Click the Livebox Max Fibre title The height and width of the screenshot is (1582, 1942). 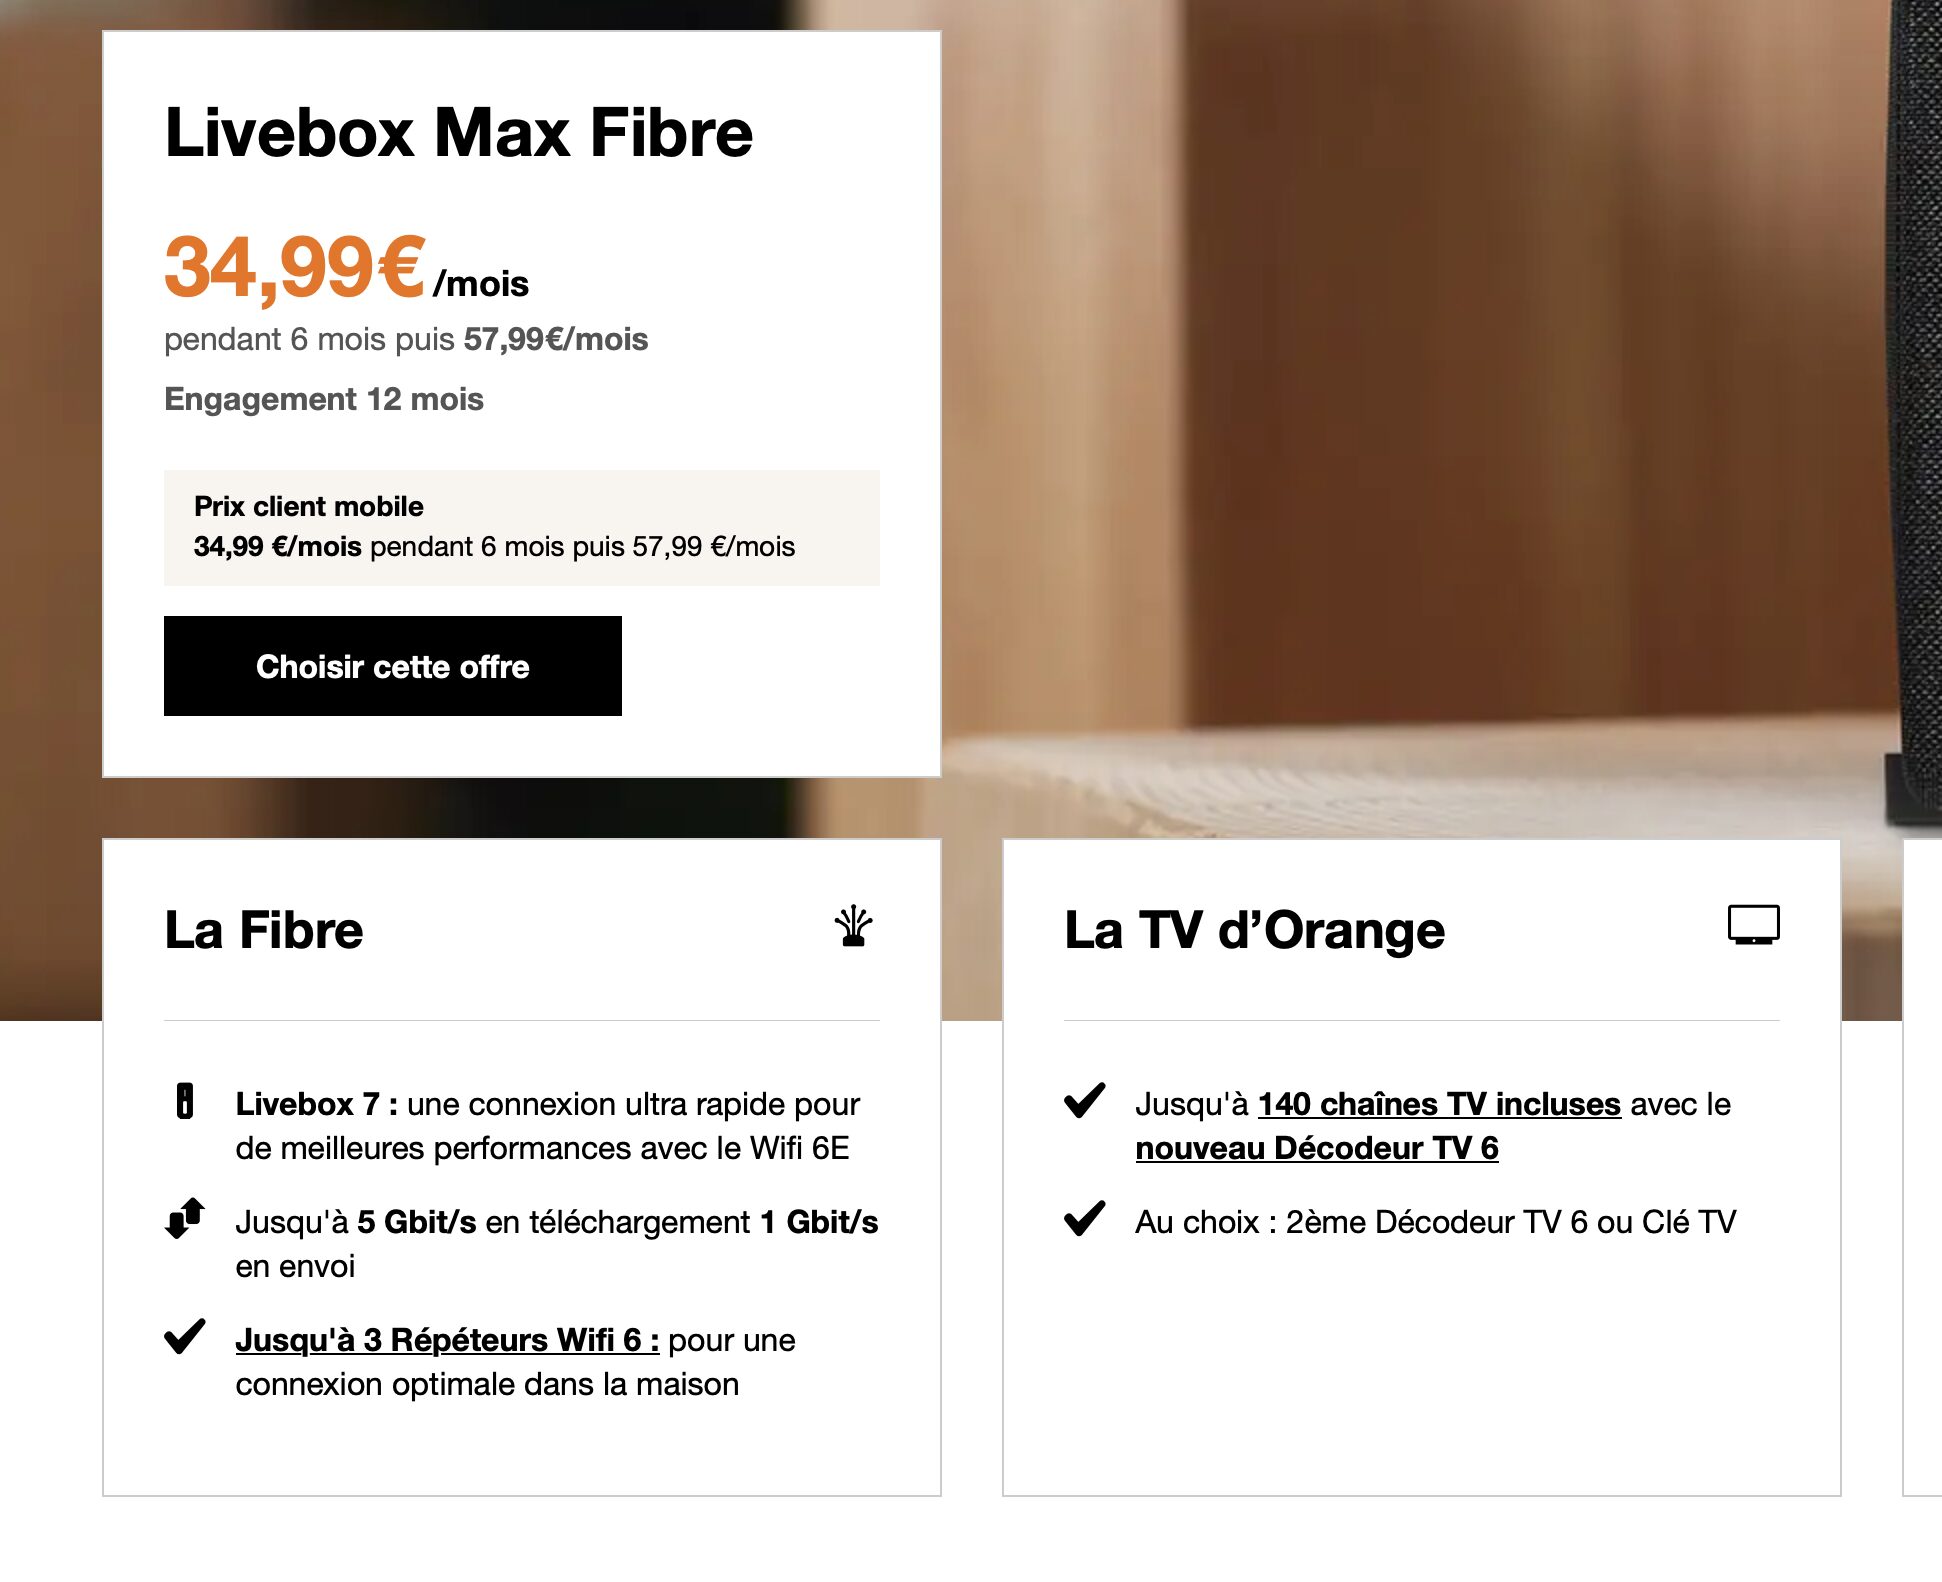pos(459,133)
